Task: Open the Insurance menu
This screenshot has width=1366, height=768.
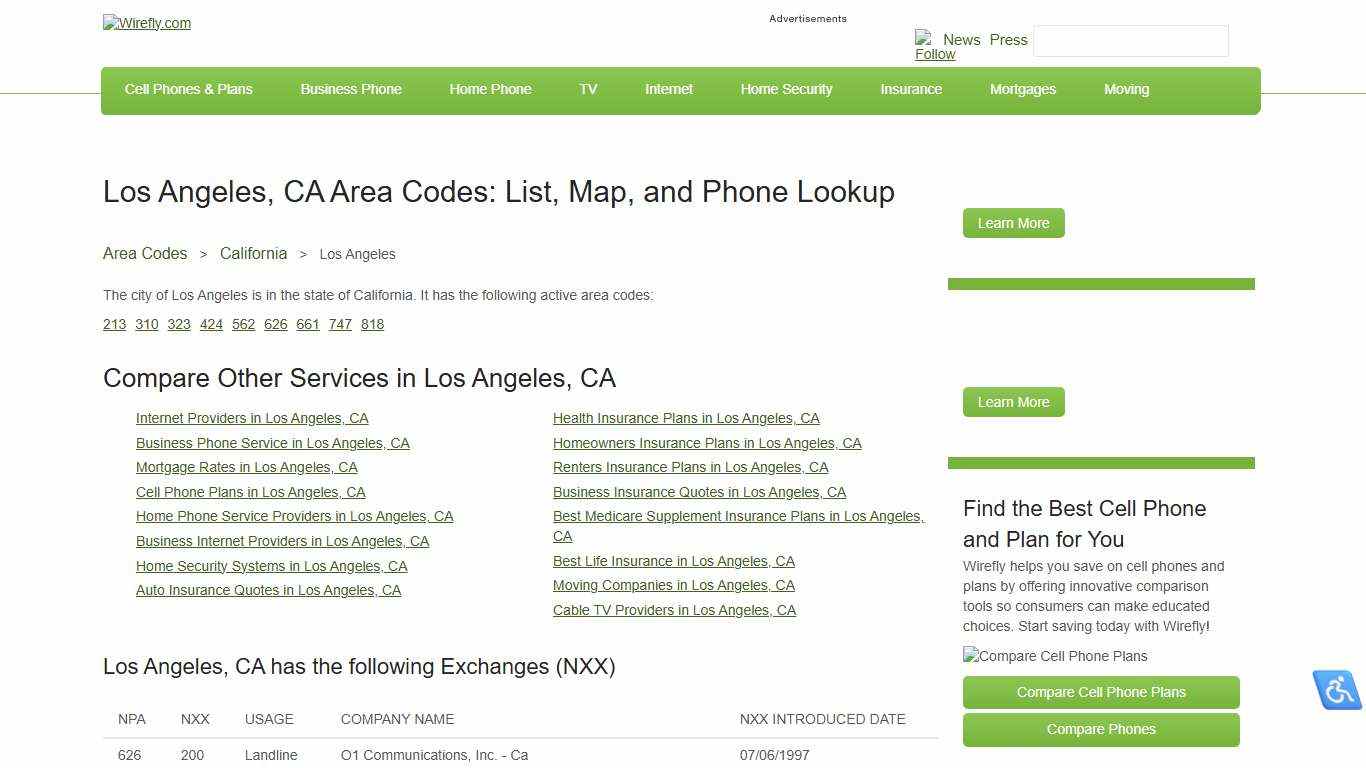Action: click(x=910, y=89)
